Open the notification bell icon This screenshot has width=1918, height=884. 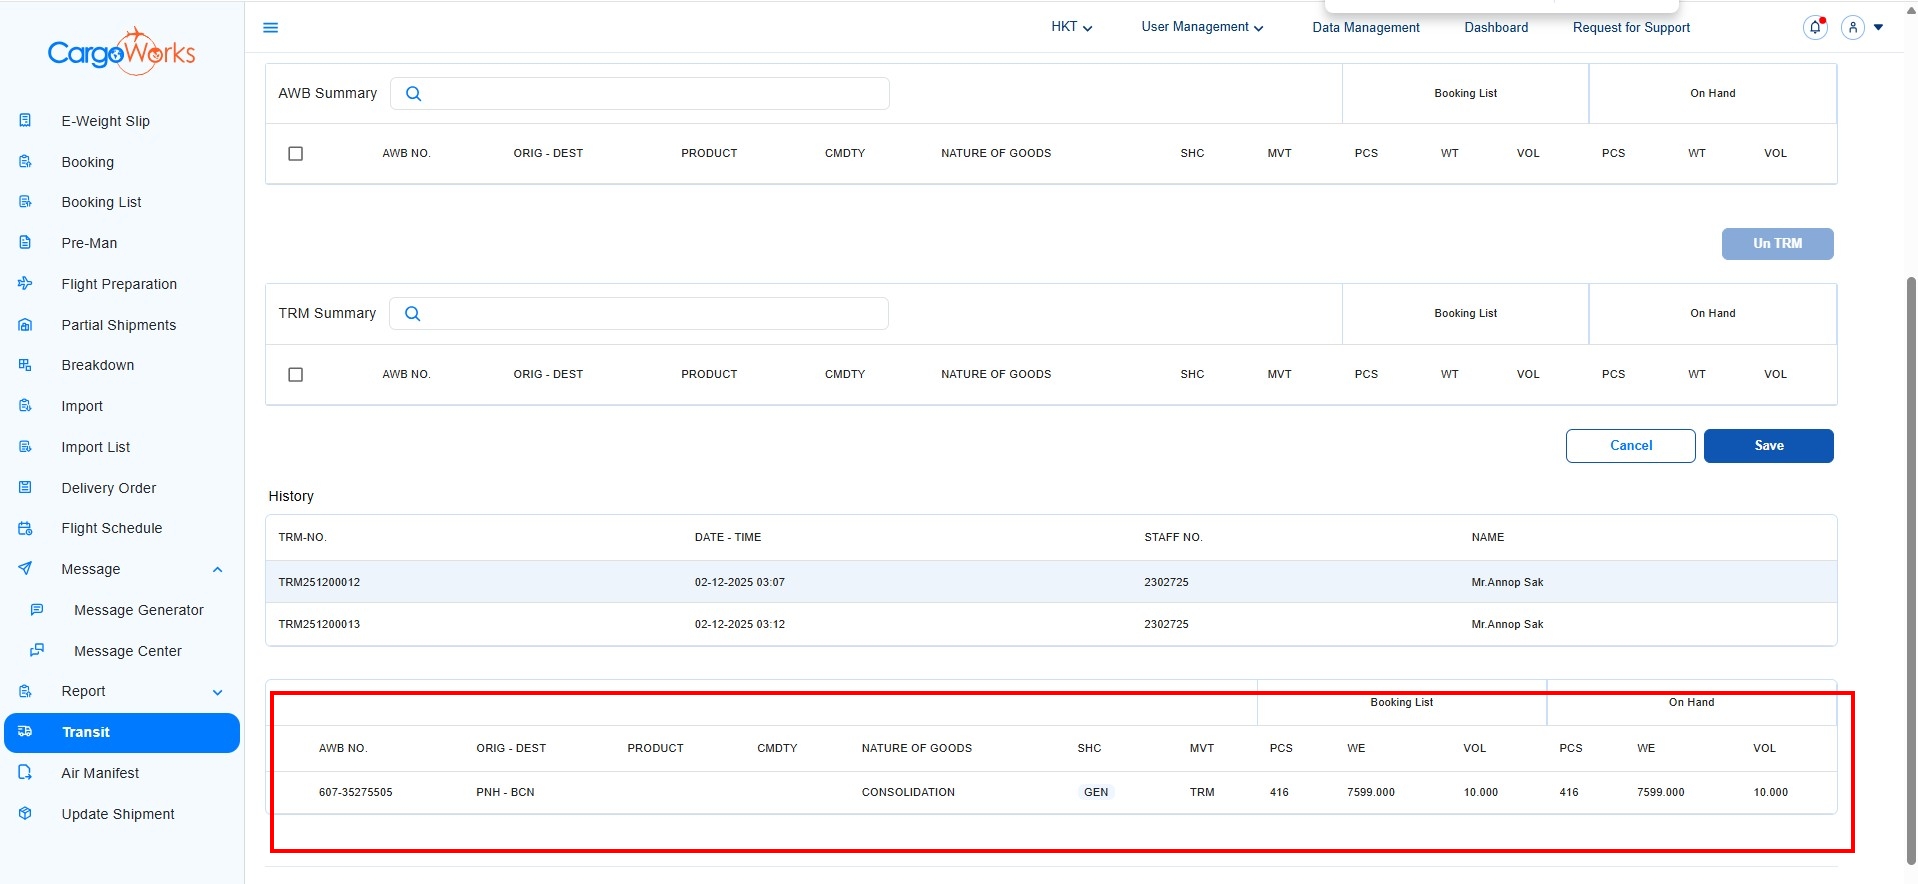pos(1814,28)
